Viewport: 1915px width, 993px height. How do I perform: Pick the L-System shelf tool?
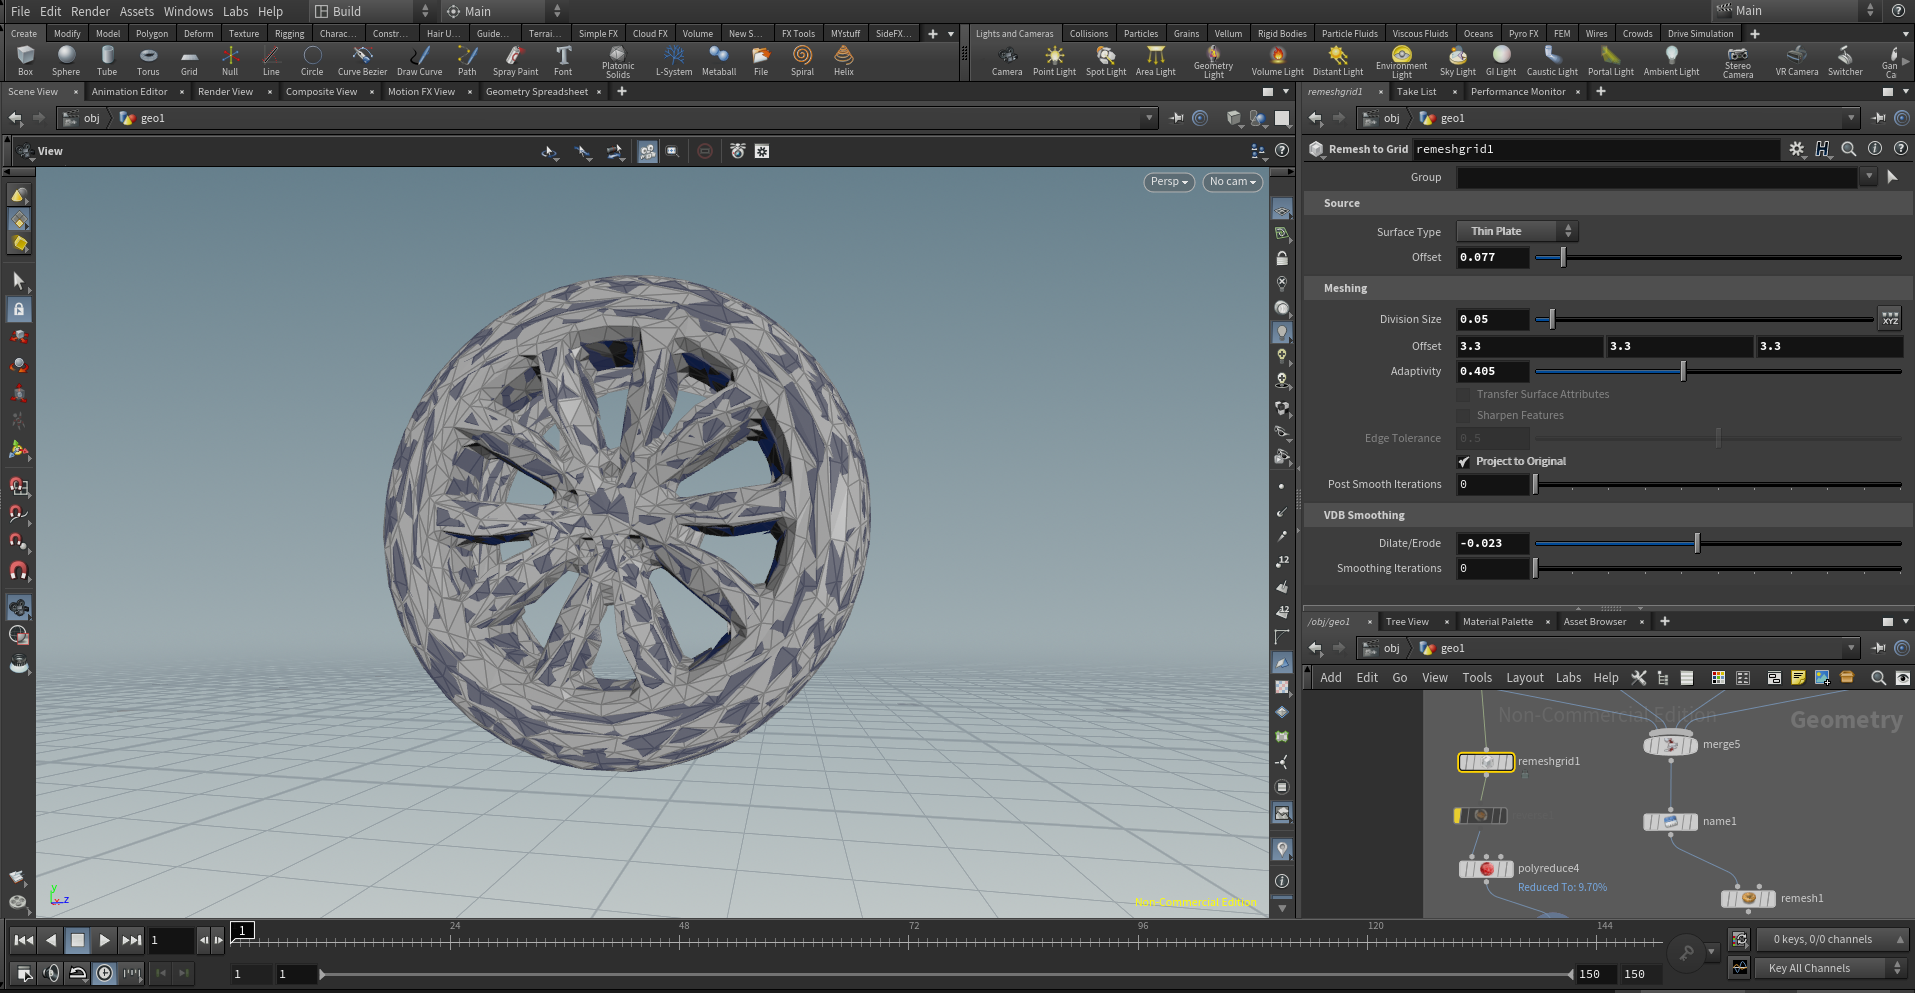(674, 61)
